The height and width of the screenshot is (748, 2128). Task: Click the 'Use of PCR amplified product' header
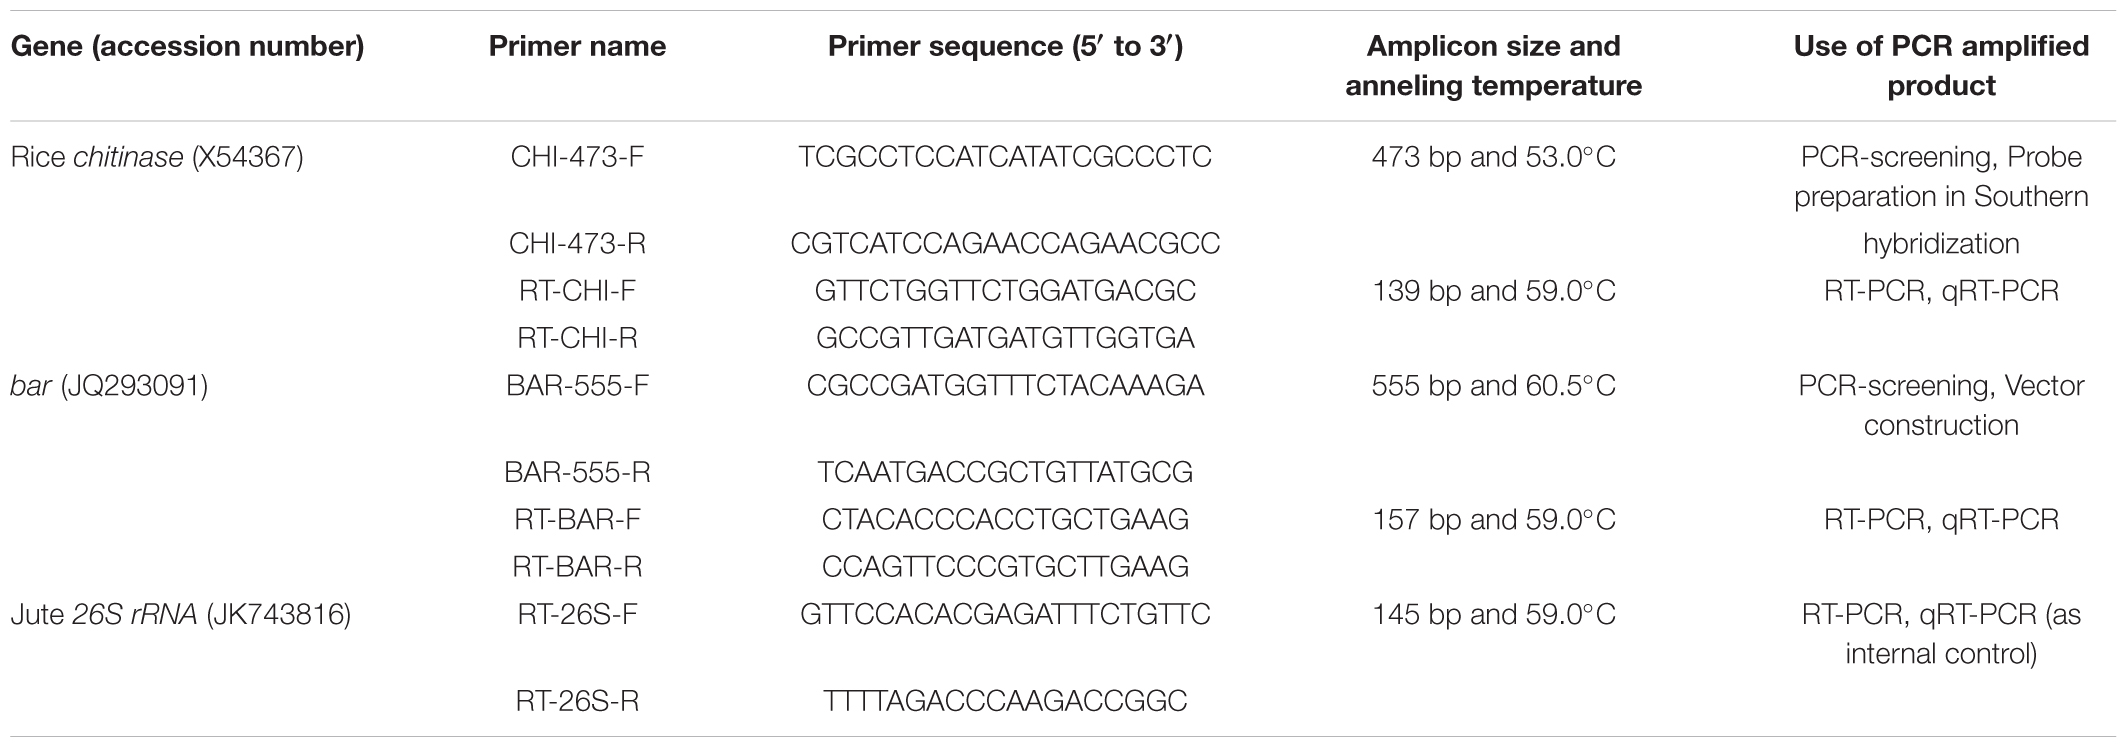coord(1941,66)
